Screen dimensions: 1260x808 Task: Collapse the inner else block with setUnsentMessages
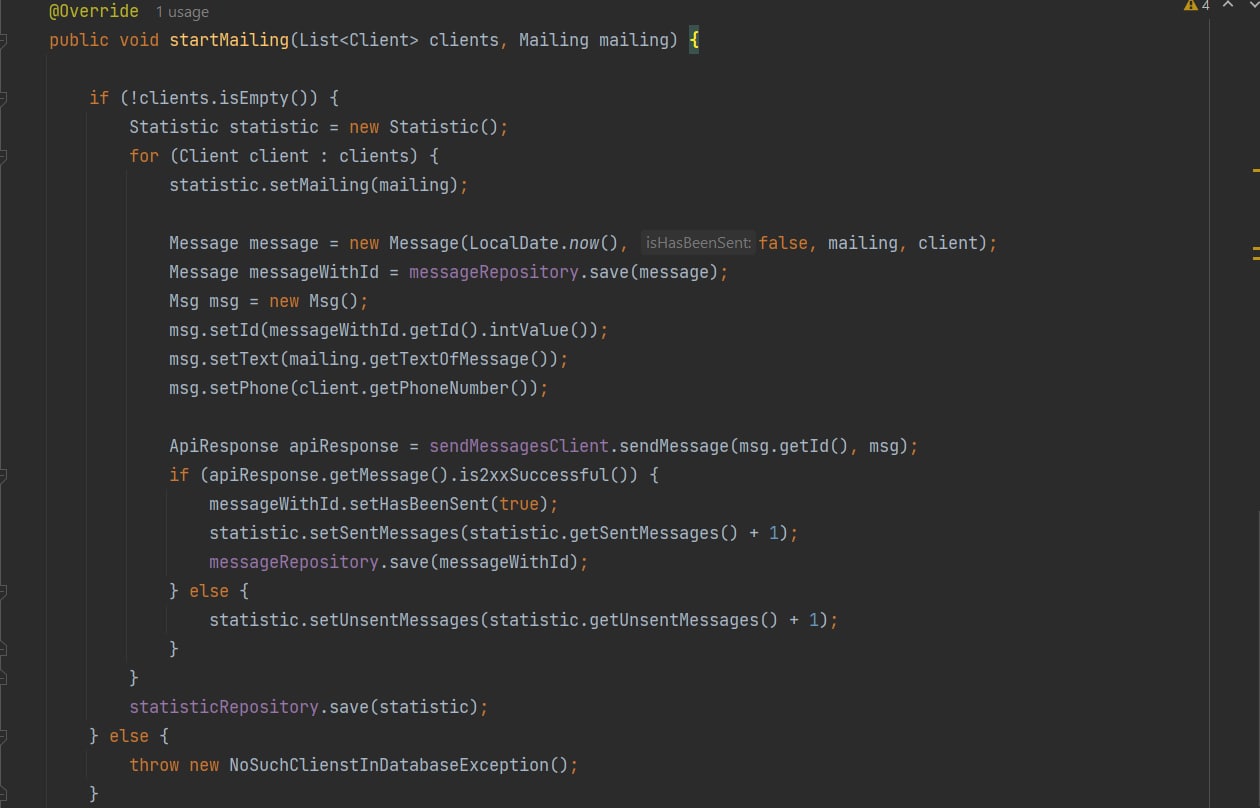coord(3,591)
